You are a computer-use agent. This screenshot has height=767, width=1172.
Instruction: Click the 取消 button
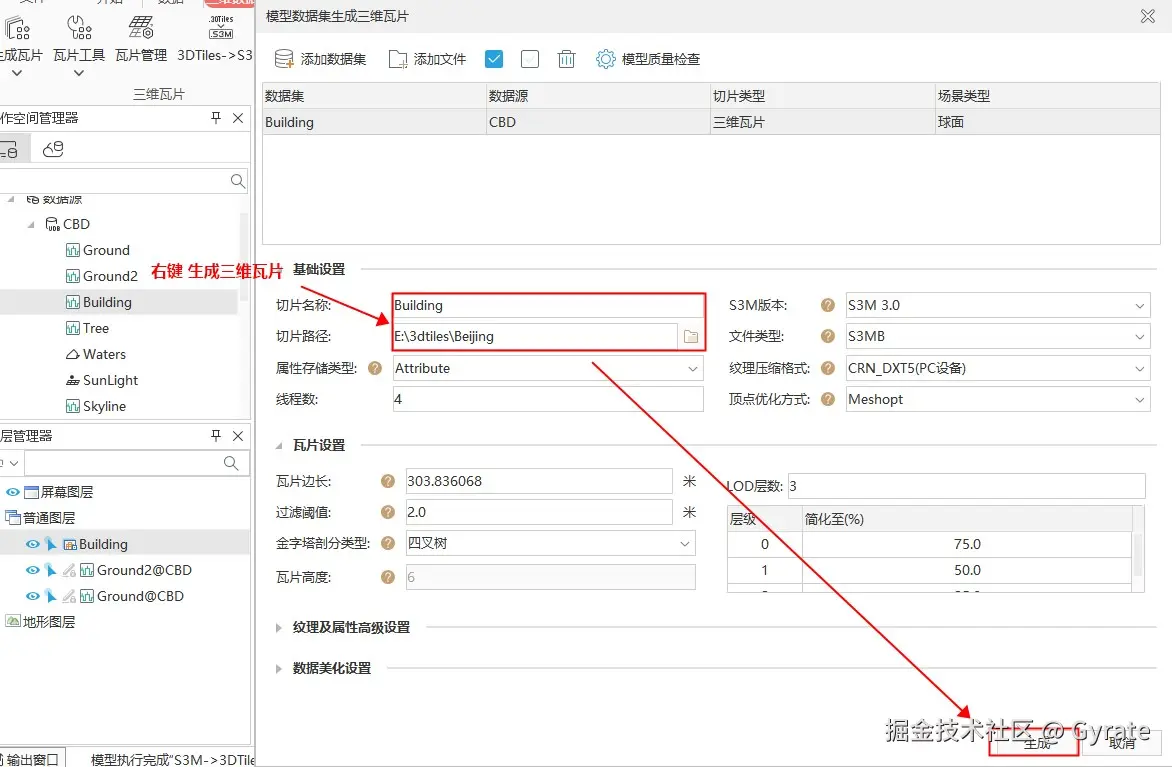point(1121,745)
